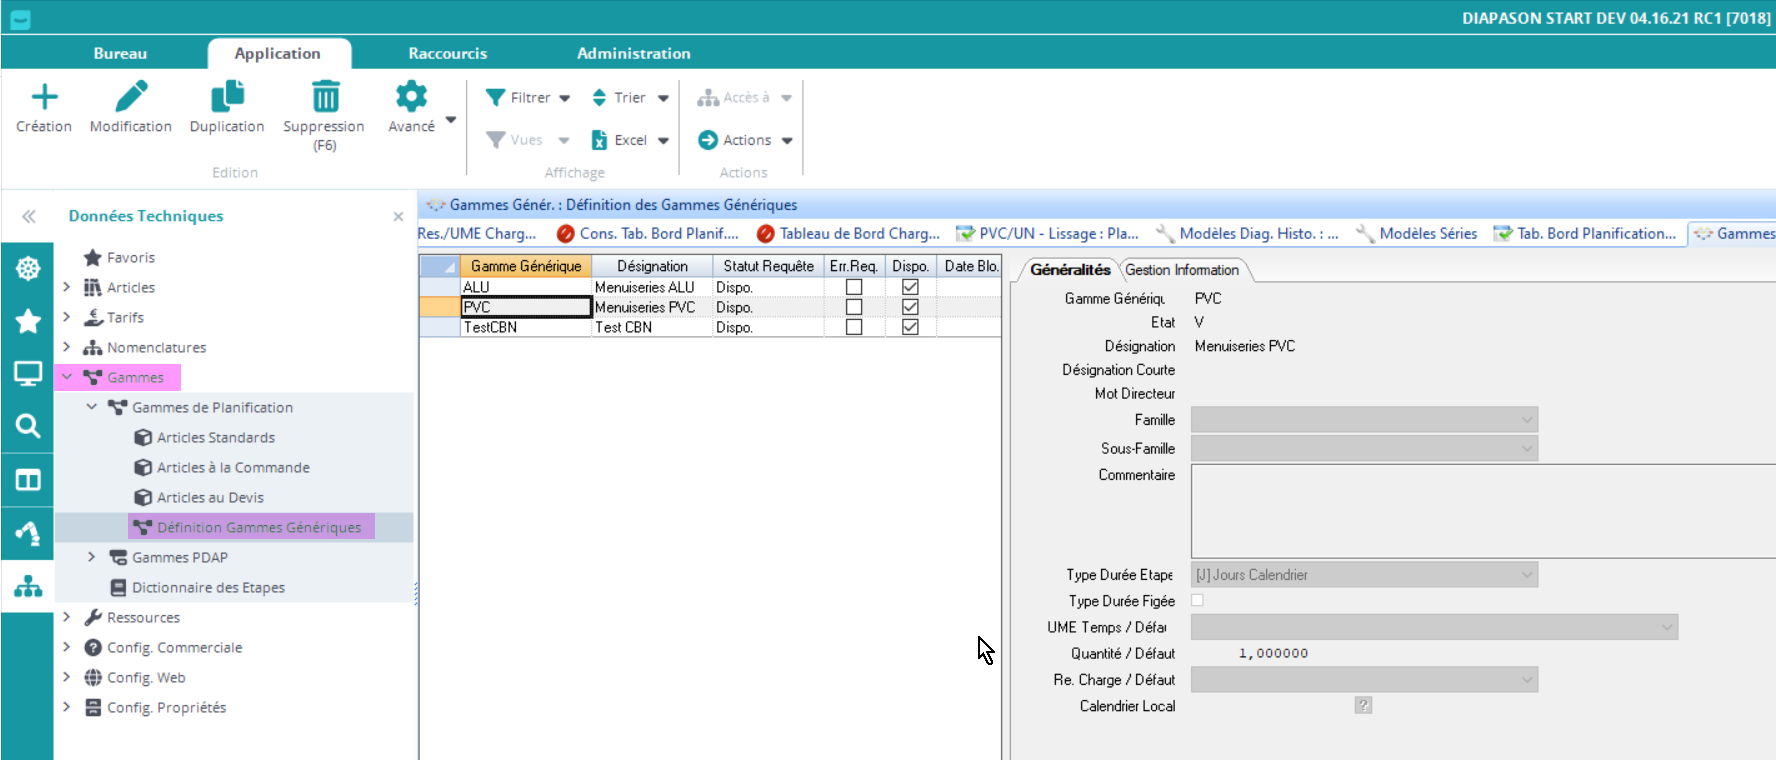The image size is (1776, 760).
Task: Open the Avancé gear tool
Action: pyautogui.click(x=411, y=98)
